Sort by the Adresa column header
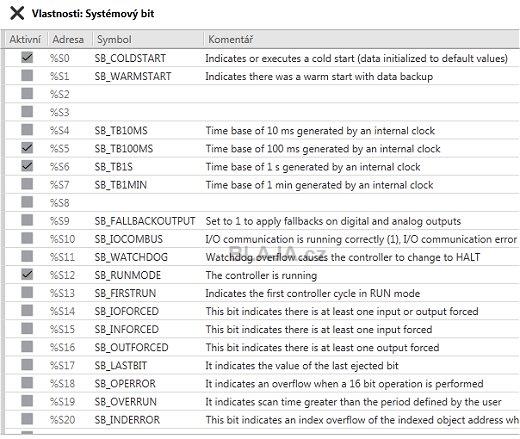The image size is (520, 439). [70, 39]
